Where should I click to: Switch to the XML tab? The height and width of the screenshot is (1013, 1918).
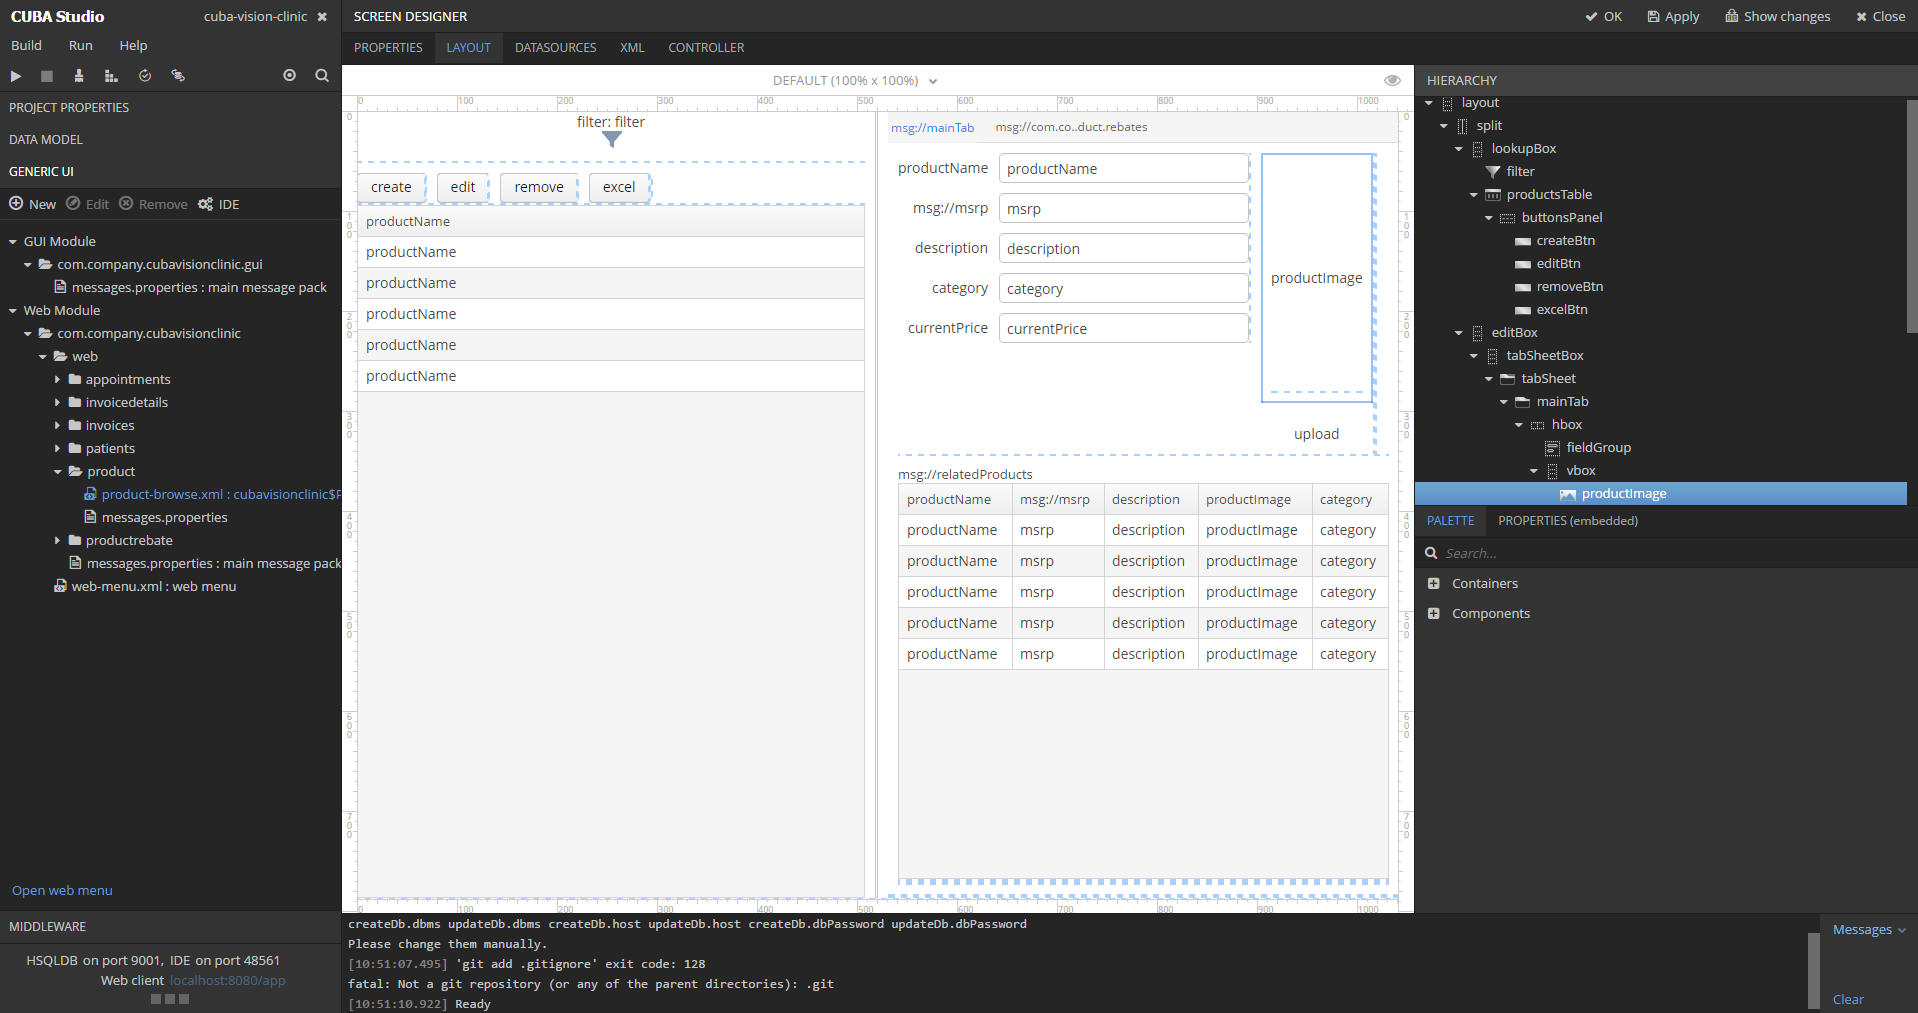[632, 48]
